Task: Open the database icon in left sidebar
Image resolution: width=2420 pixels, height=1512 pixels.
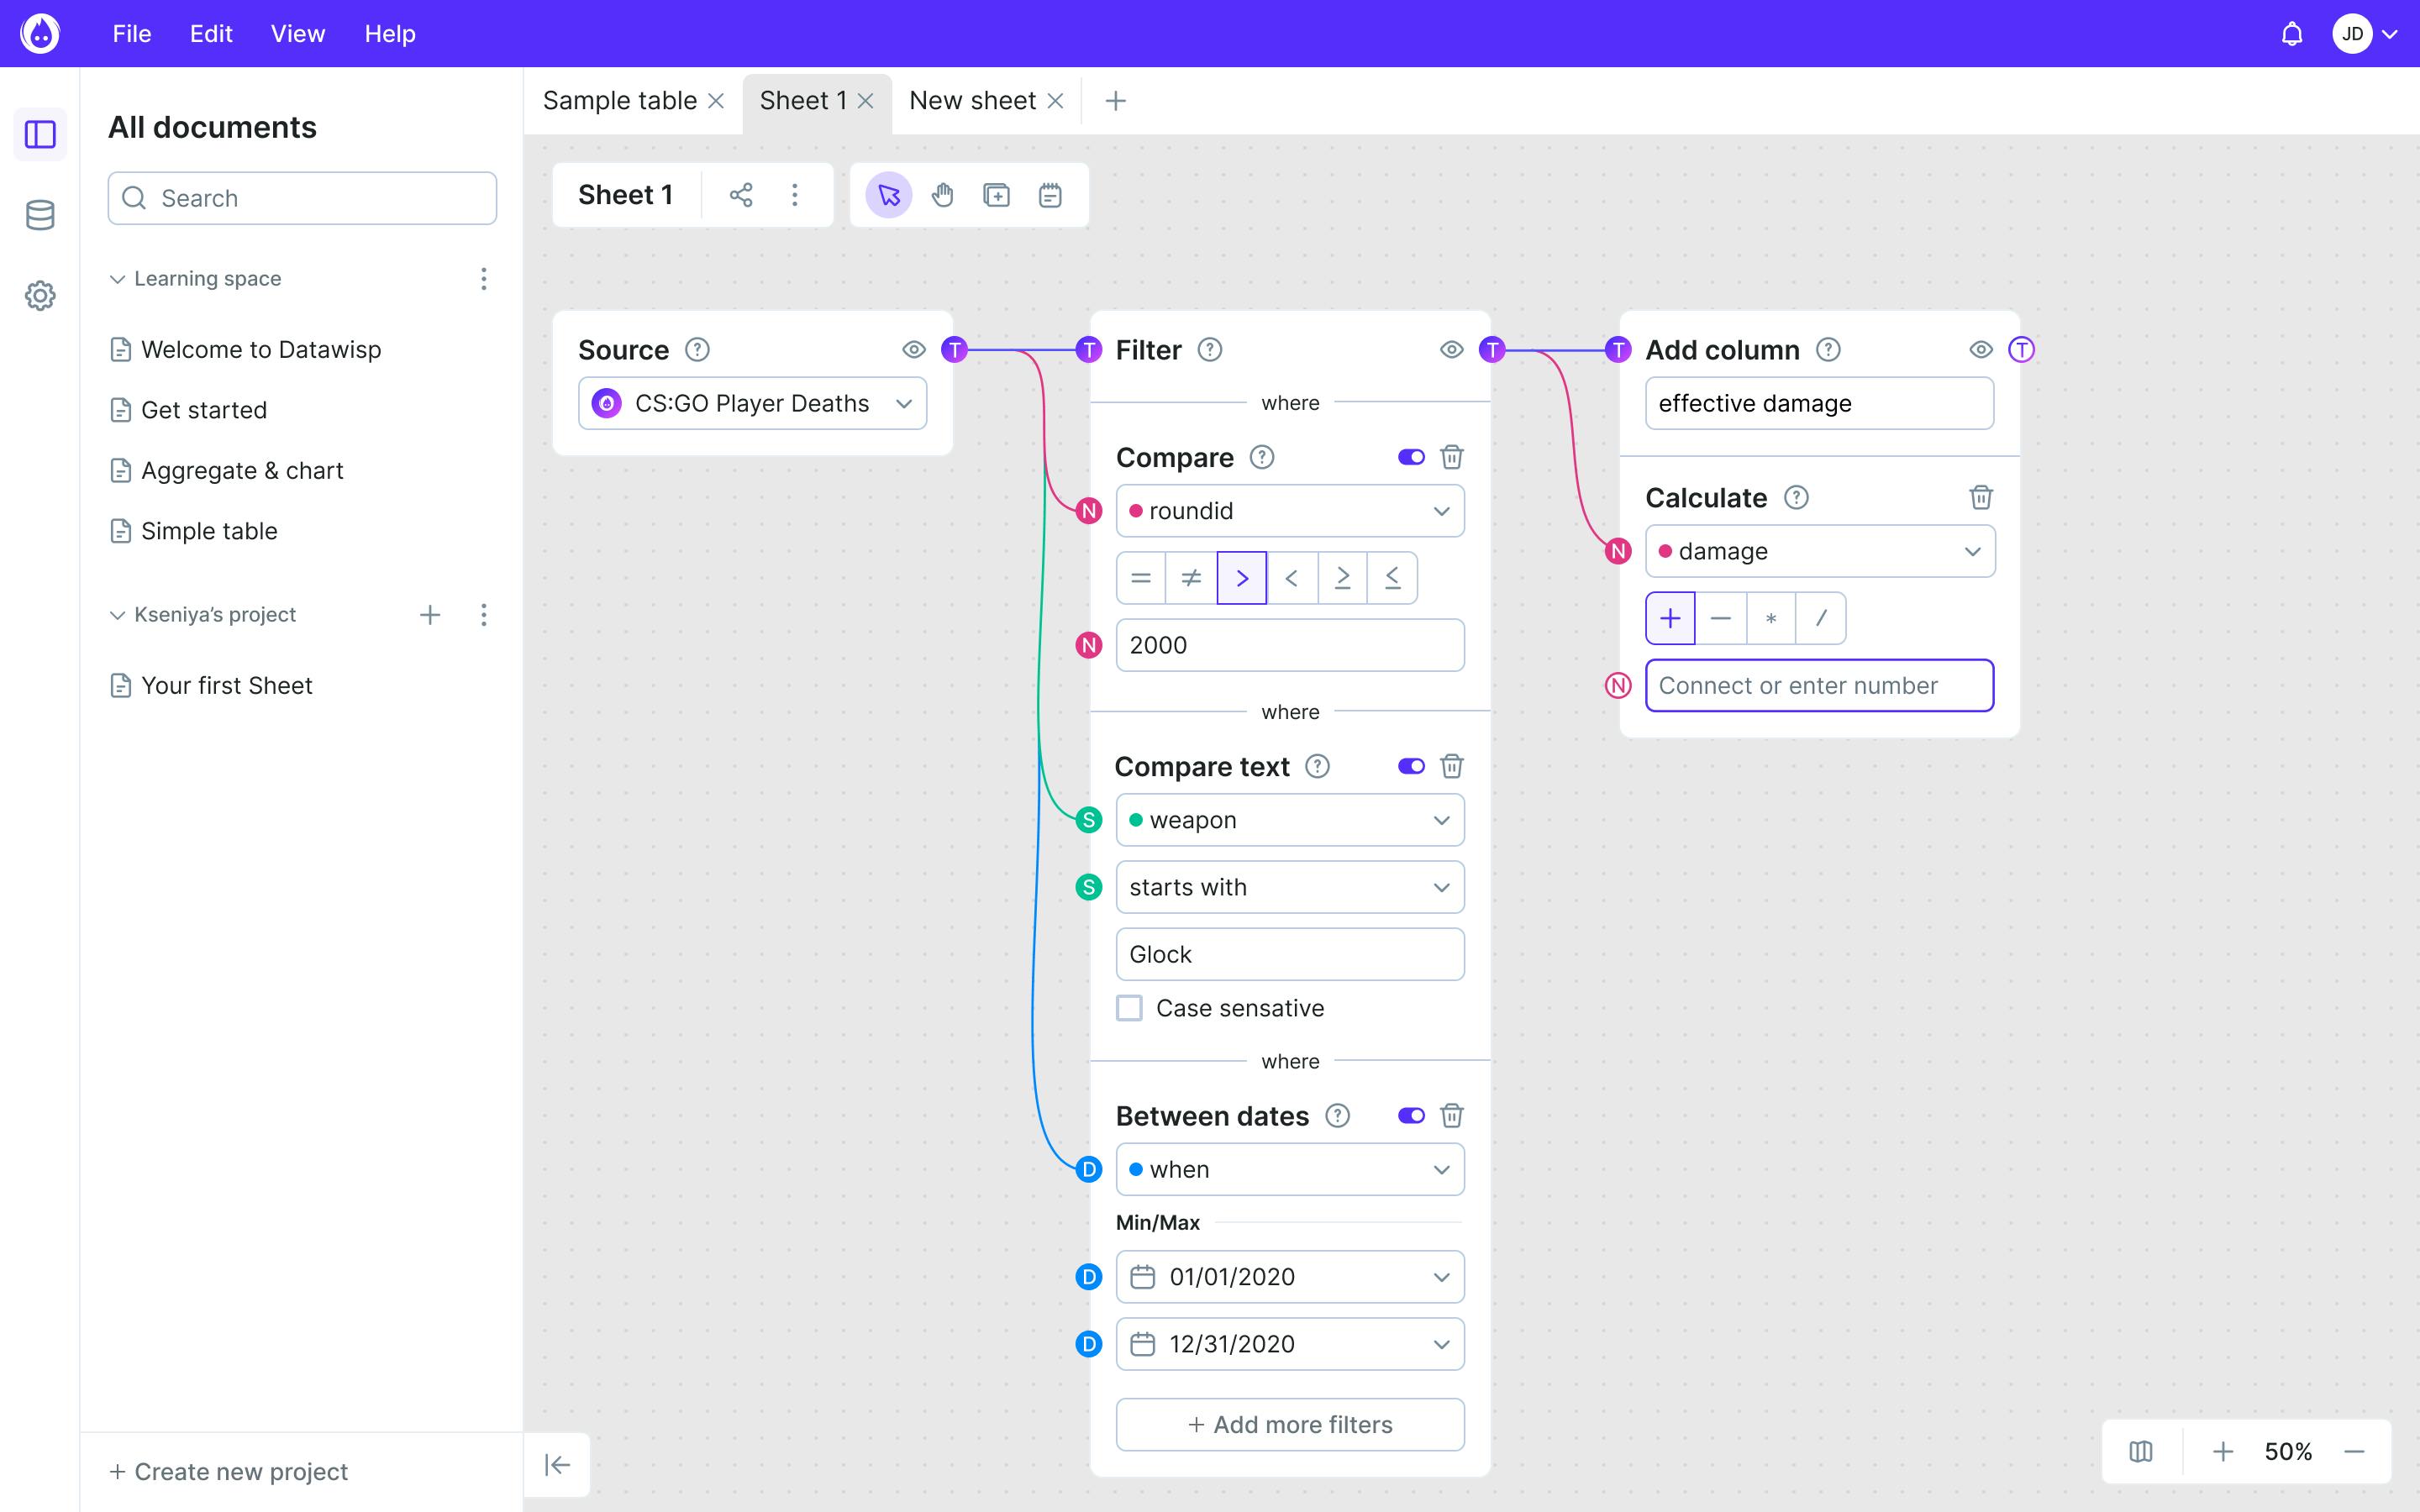Action: [x=40, y=215]
